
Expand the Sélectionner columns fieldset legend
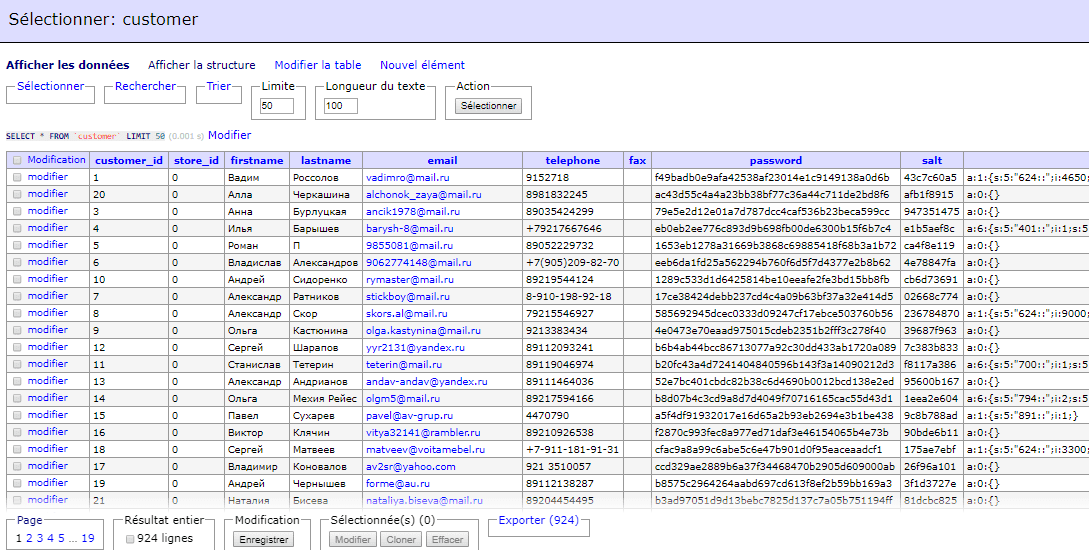pos(50,86)
